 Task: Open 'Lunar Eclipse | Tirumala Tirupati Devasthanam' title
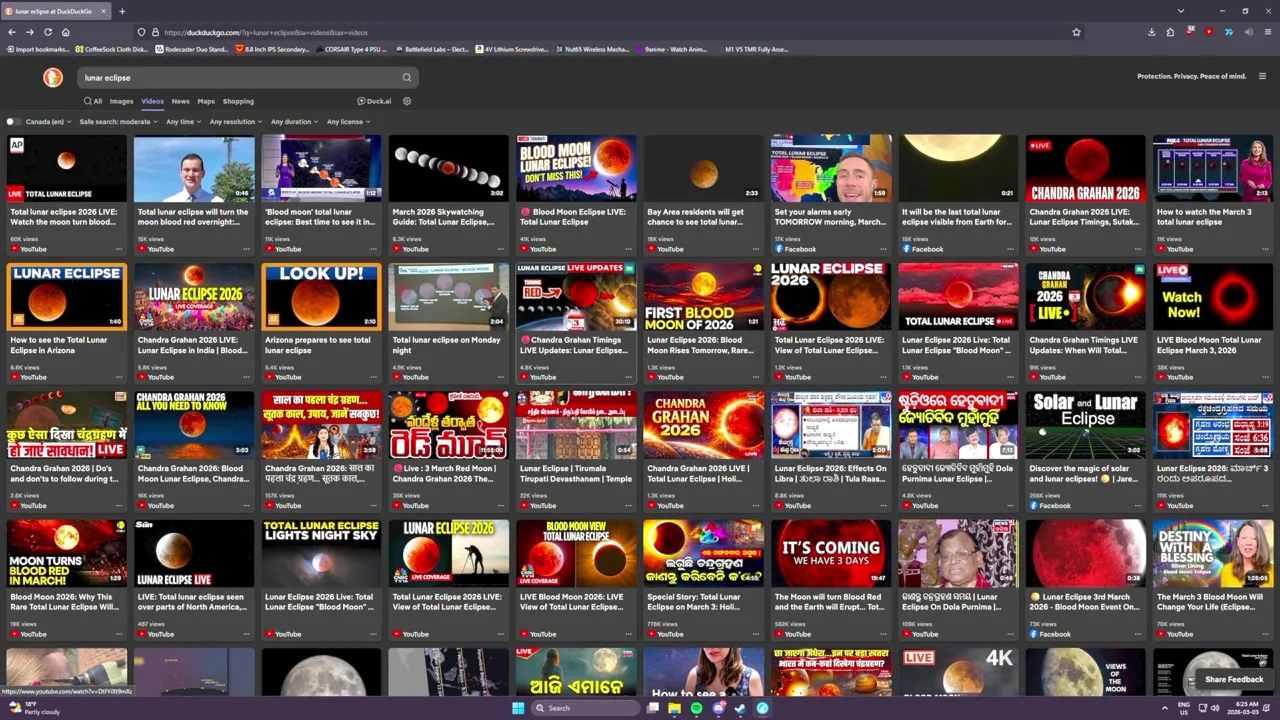click(x=575, y=473)
